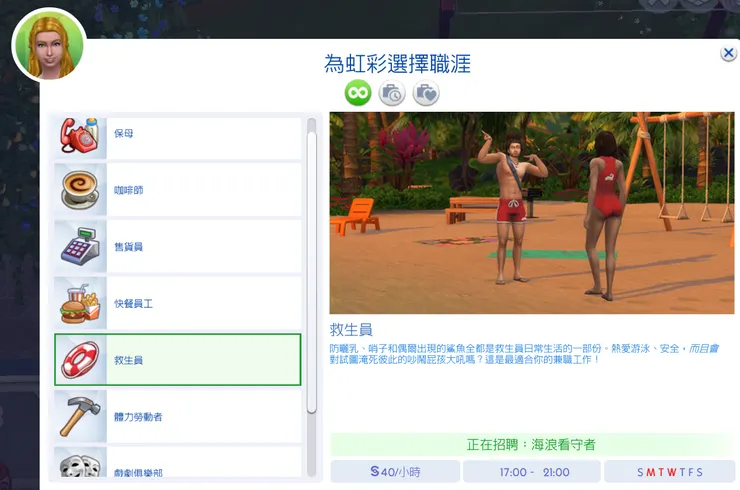Click the burger and fries icon

[80, 303]
